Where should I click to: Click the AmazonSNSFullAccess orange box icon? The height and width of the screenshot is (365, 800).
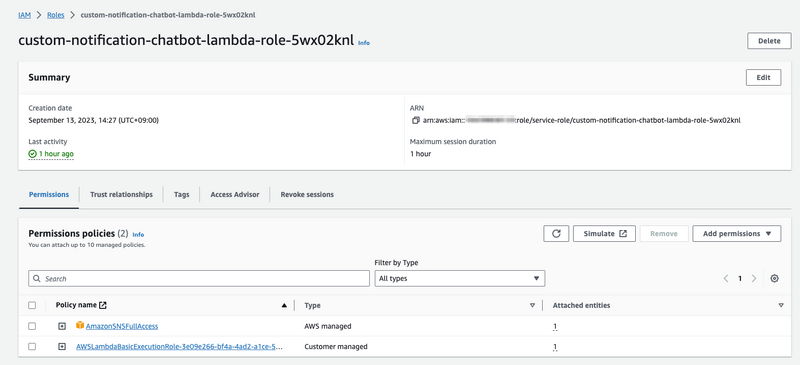(x=80, y=325)
